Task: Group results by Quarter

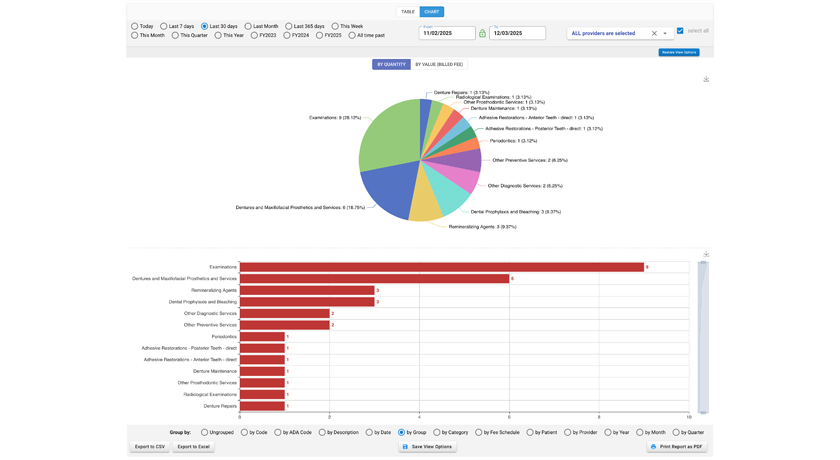Action: tap(676, 432)
